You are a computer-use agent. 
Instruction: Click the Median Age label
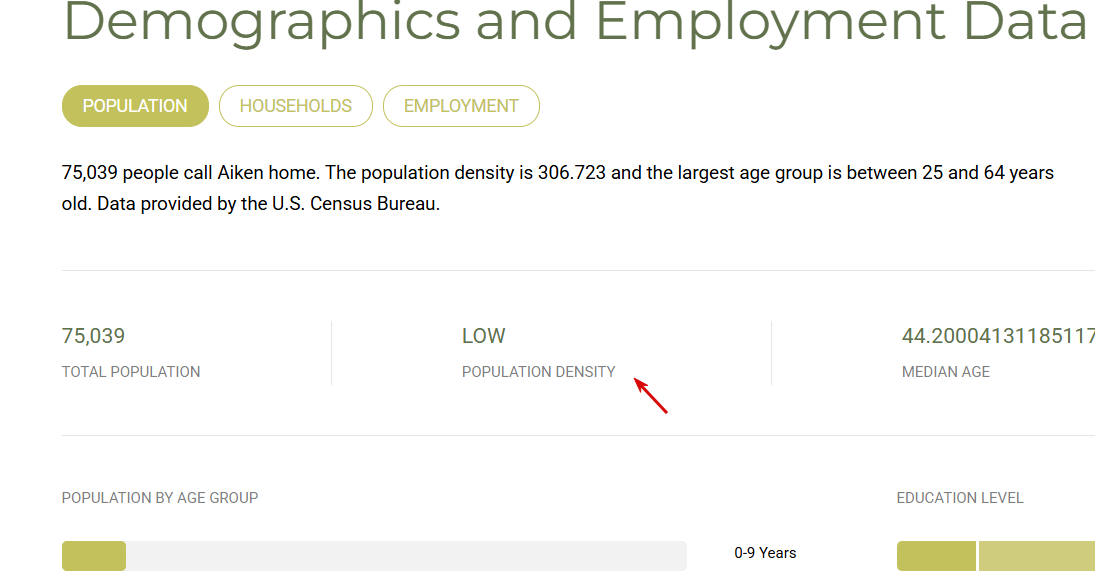point(946,372)
